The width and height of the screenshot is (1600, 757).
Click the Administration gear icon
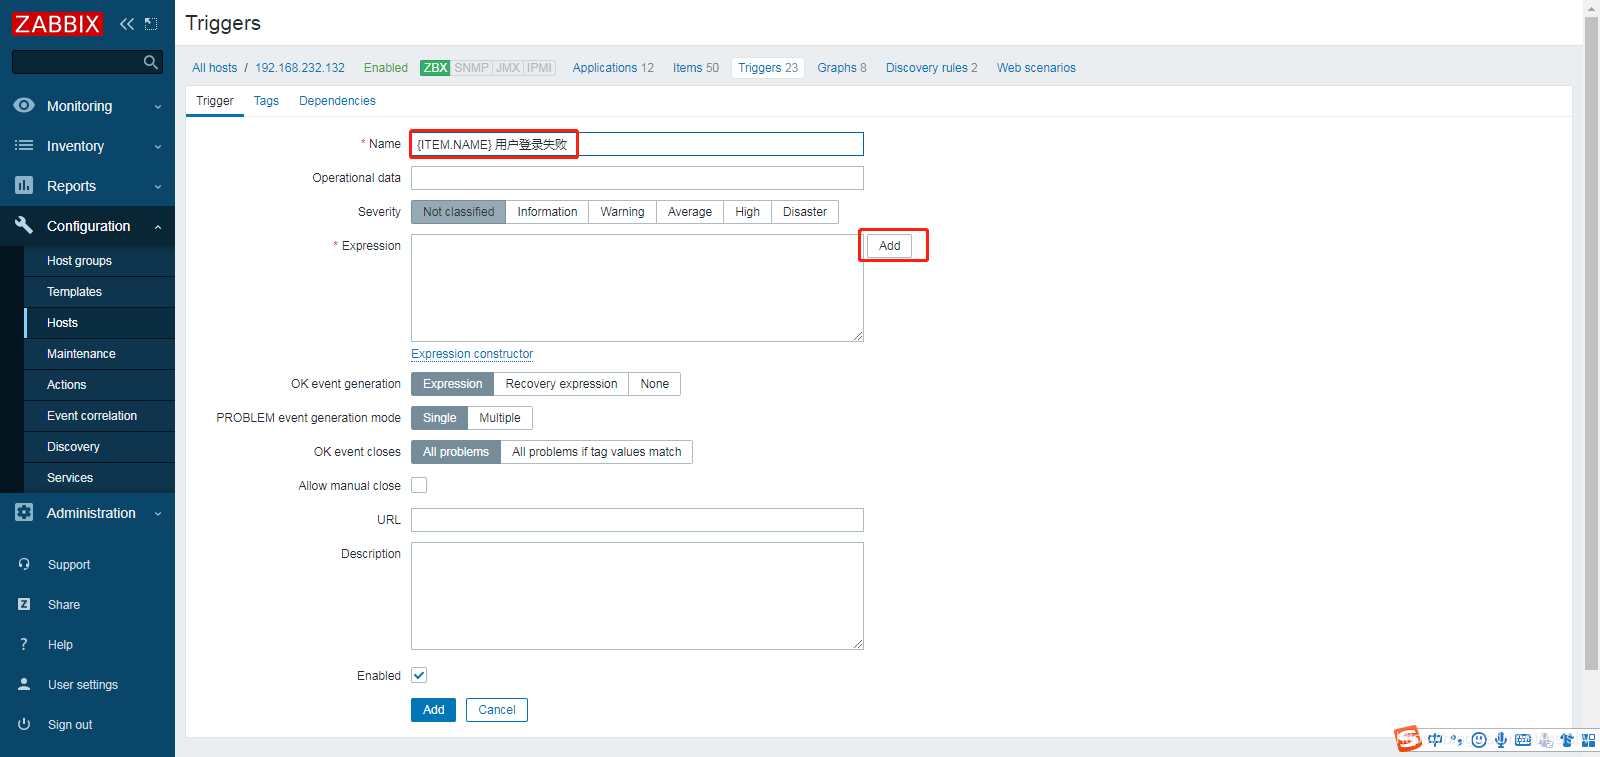point(24,512)
